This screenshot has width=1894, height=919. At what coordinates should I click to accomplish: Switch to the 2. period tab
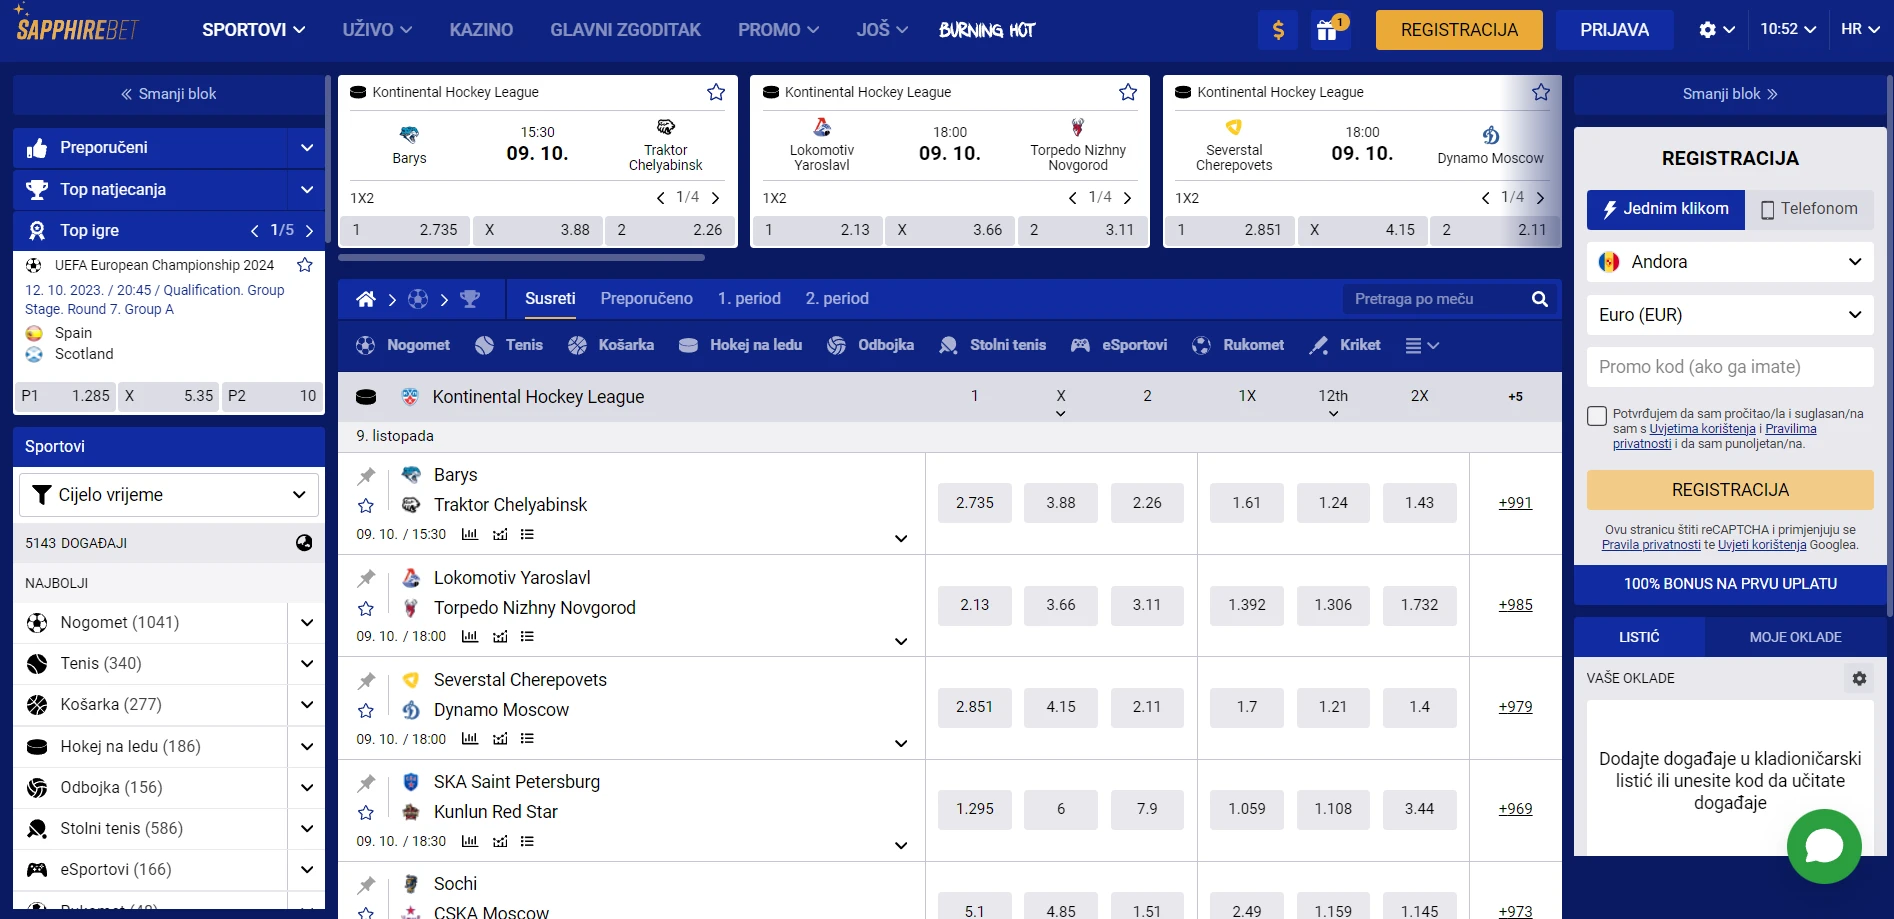(837, 299)
